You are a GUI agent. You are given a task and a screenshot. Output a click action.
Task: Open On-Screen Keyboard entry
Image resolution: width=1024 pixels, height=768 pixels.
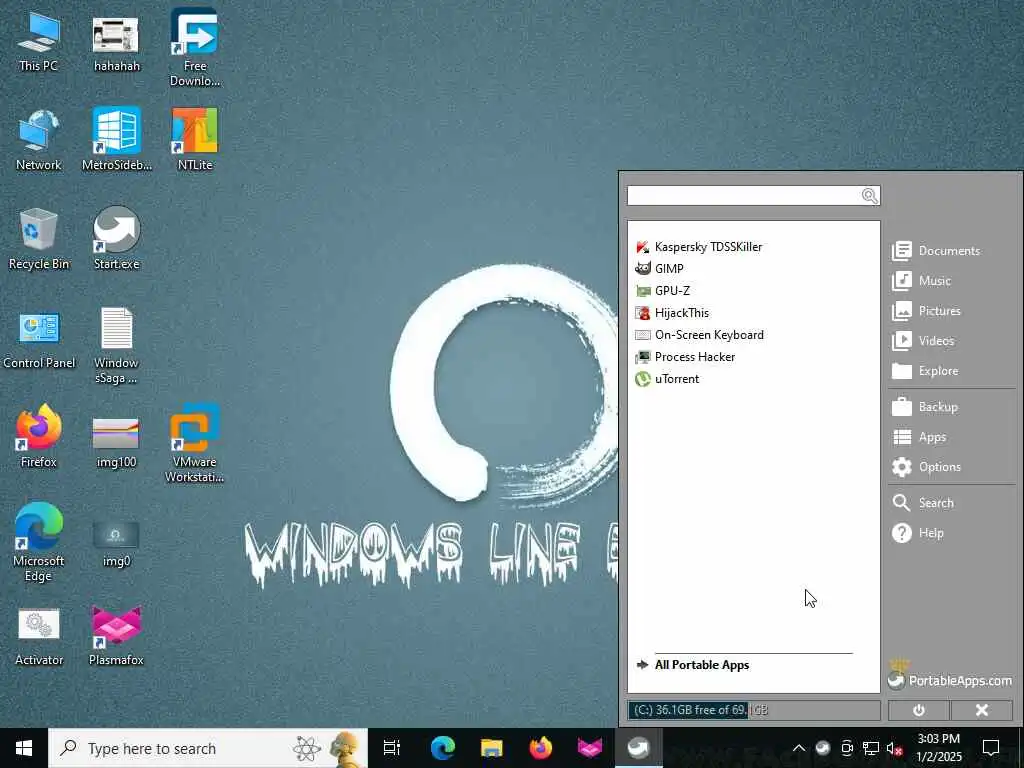pyautogui.click(x=699, y=335)
